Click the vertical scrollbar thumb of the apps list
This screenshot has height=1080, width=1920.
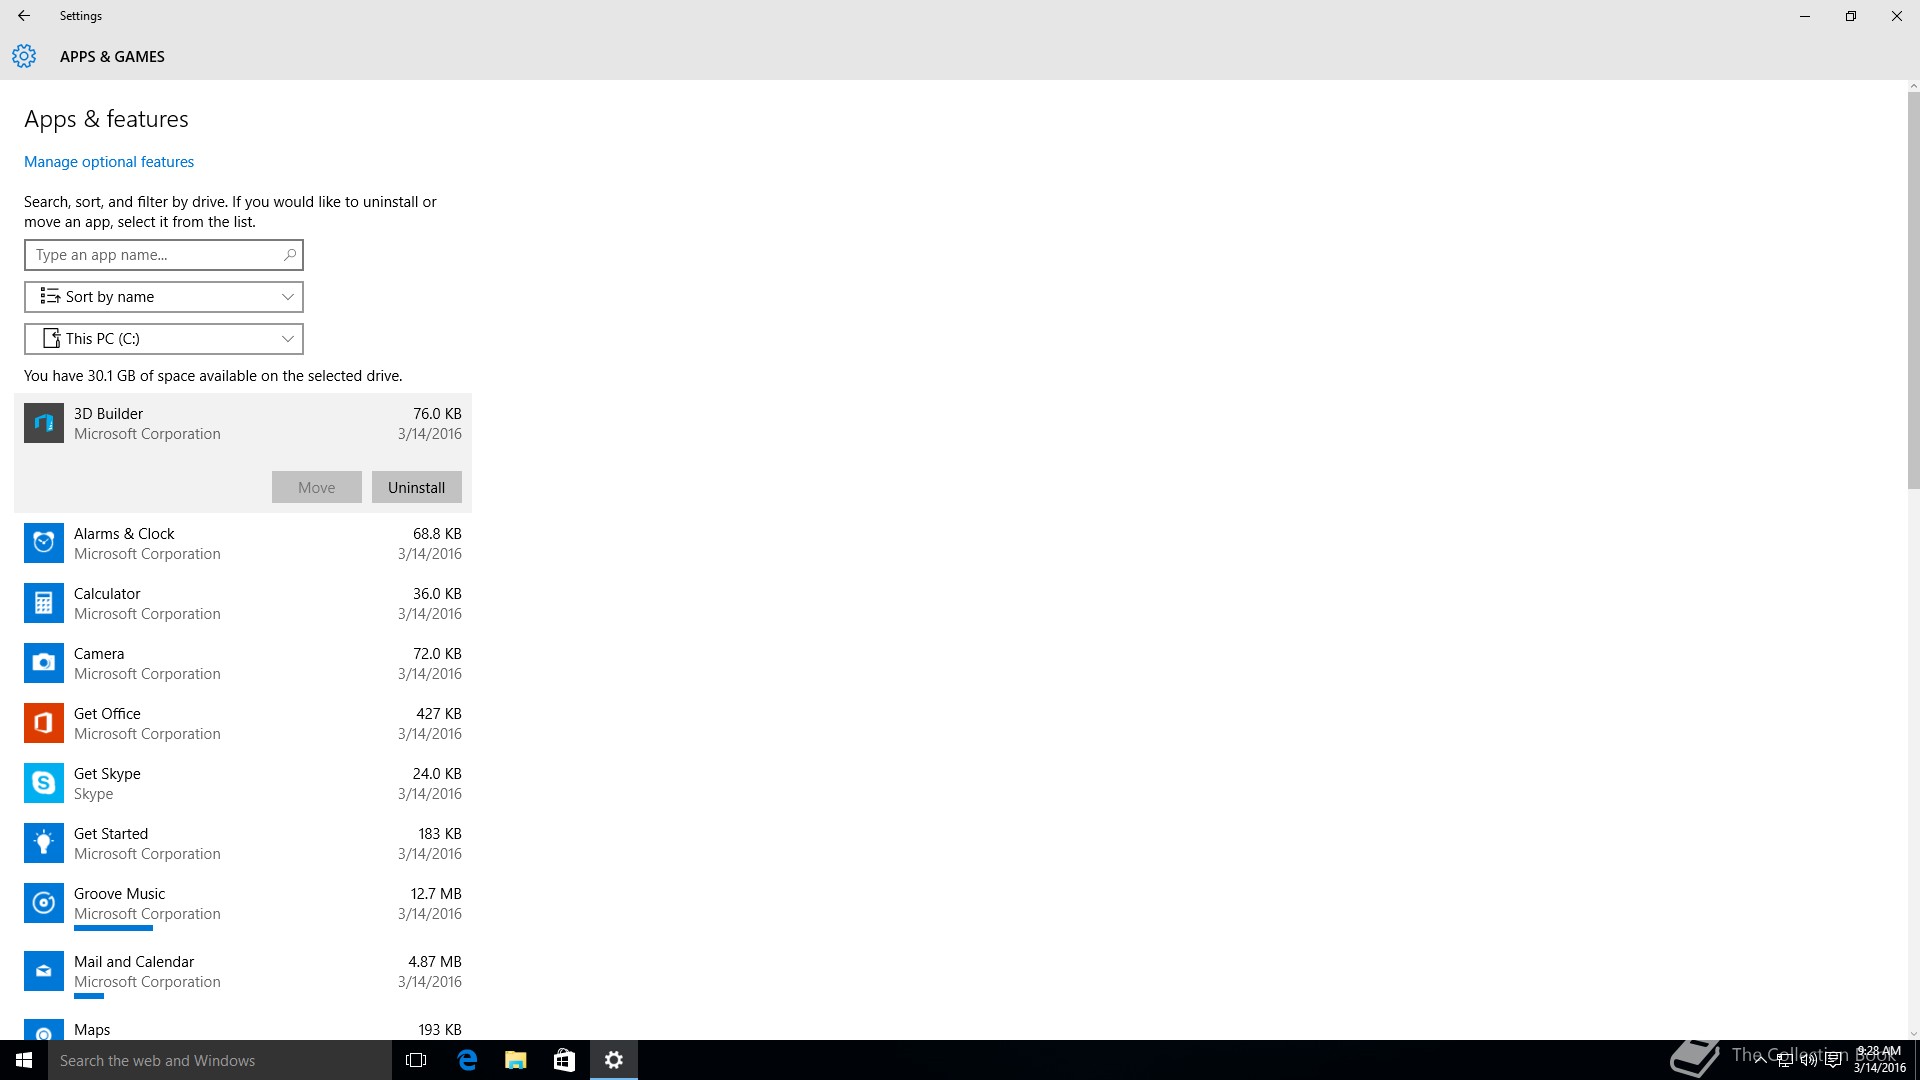coord(1913,290)
